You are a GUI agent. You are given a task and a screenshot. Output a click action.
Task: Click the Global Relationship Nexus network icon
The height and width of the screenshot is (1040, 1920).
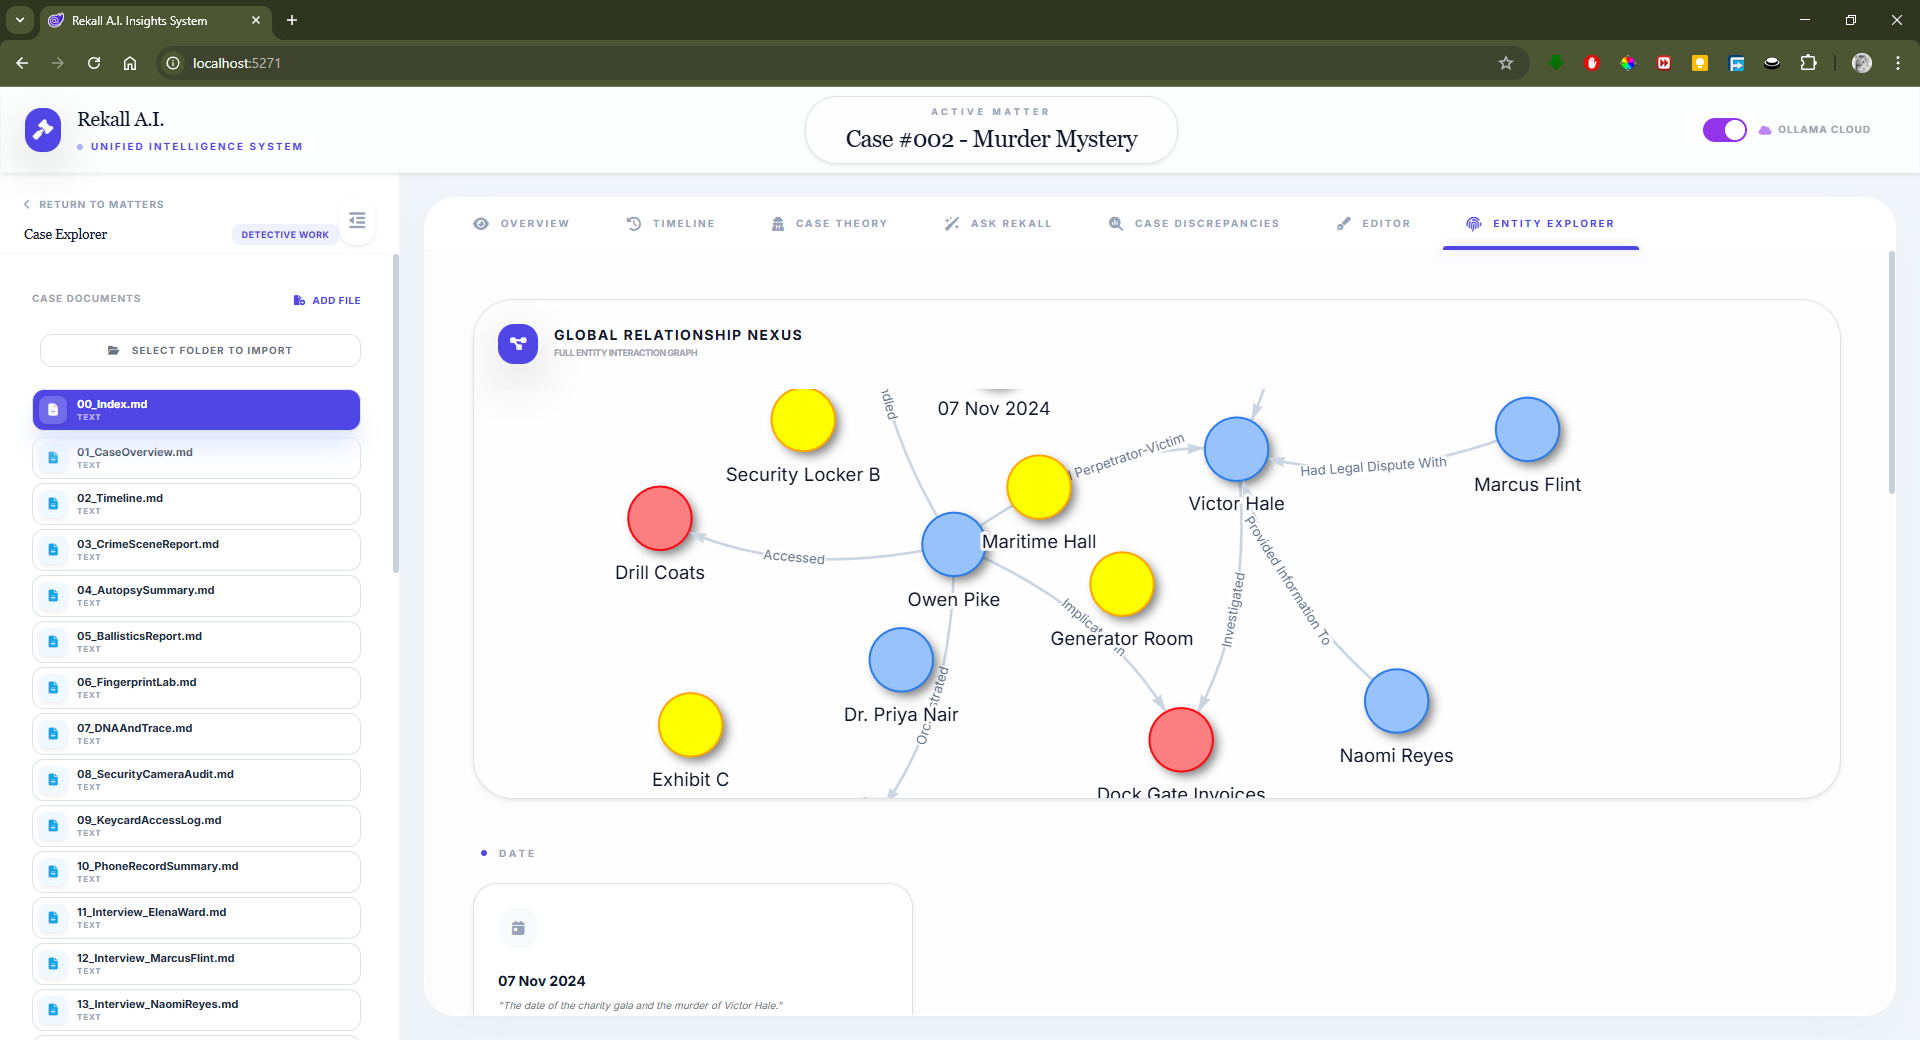[517, 343]
